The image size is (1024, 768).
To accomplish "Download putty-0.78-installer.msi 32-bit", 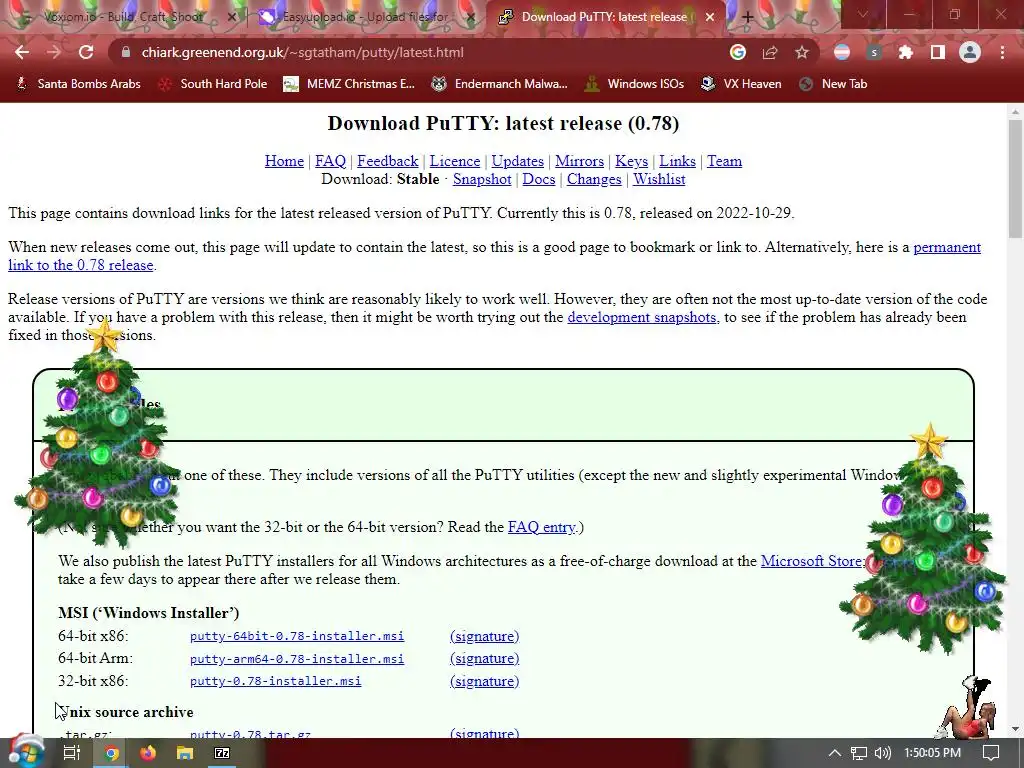I will click(x=276, y=681).
